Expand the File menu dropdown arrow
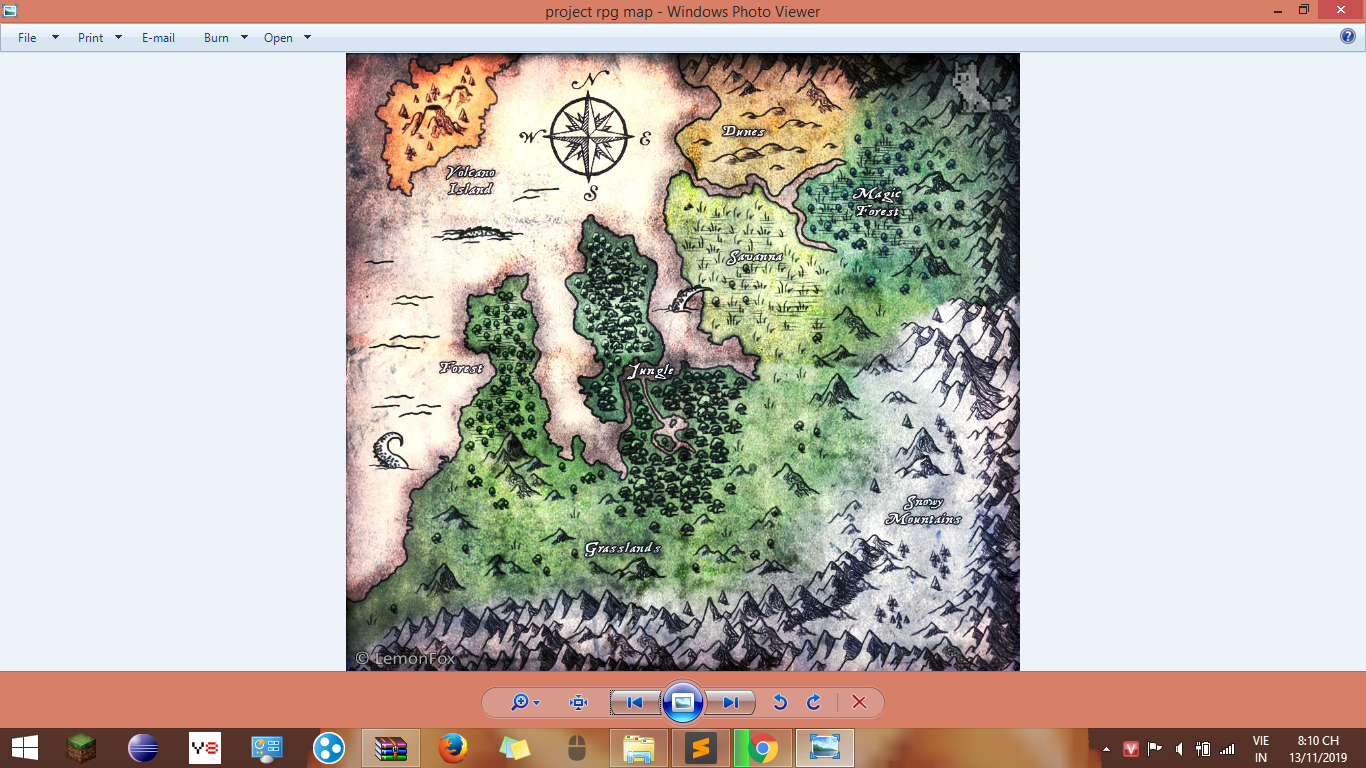Screen dimensions: 1366x768 coord(55,38)
